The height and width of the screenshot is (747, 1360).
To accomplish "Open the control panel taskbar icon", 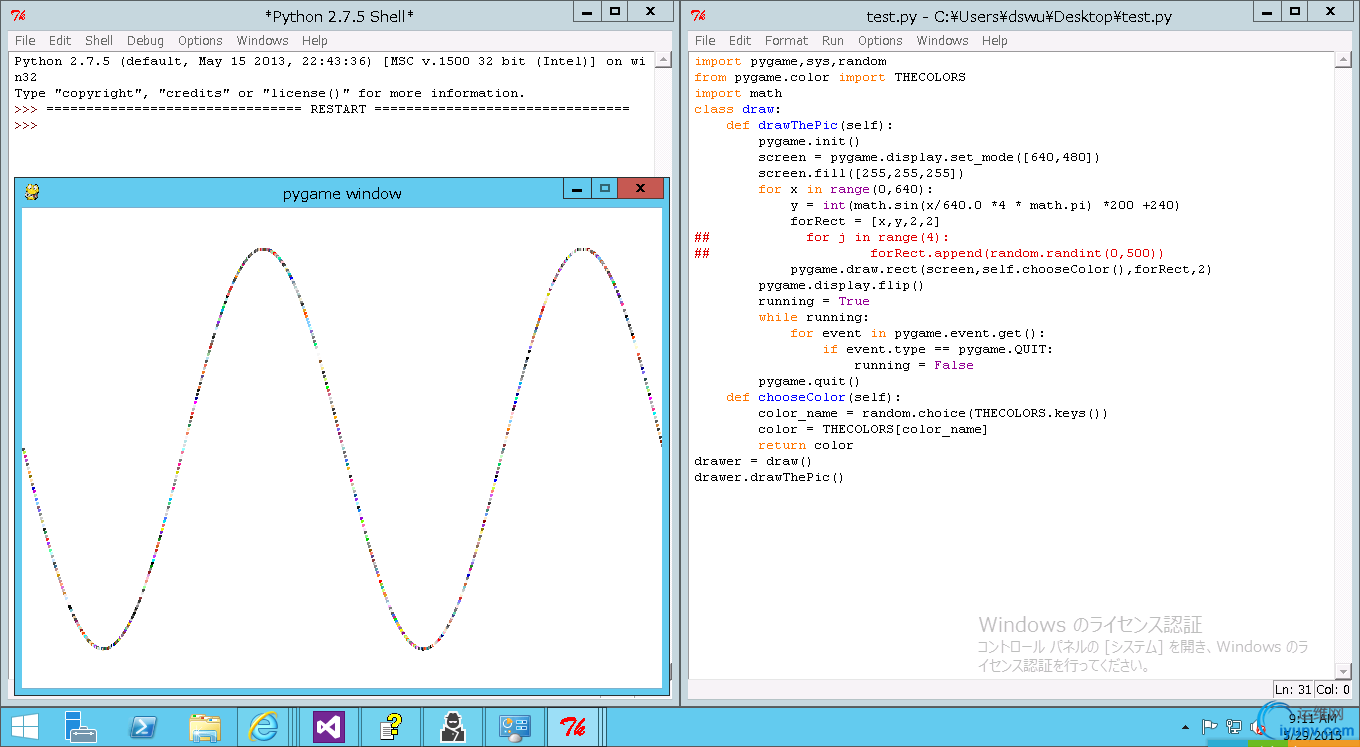I will coord(514,726).
